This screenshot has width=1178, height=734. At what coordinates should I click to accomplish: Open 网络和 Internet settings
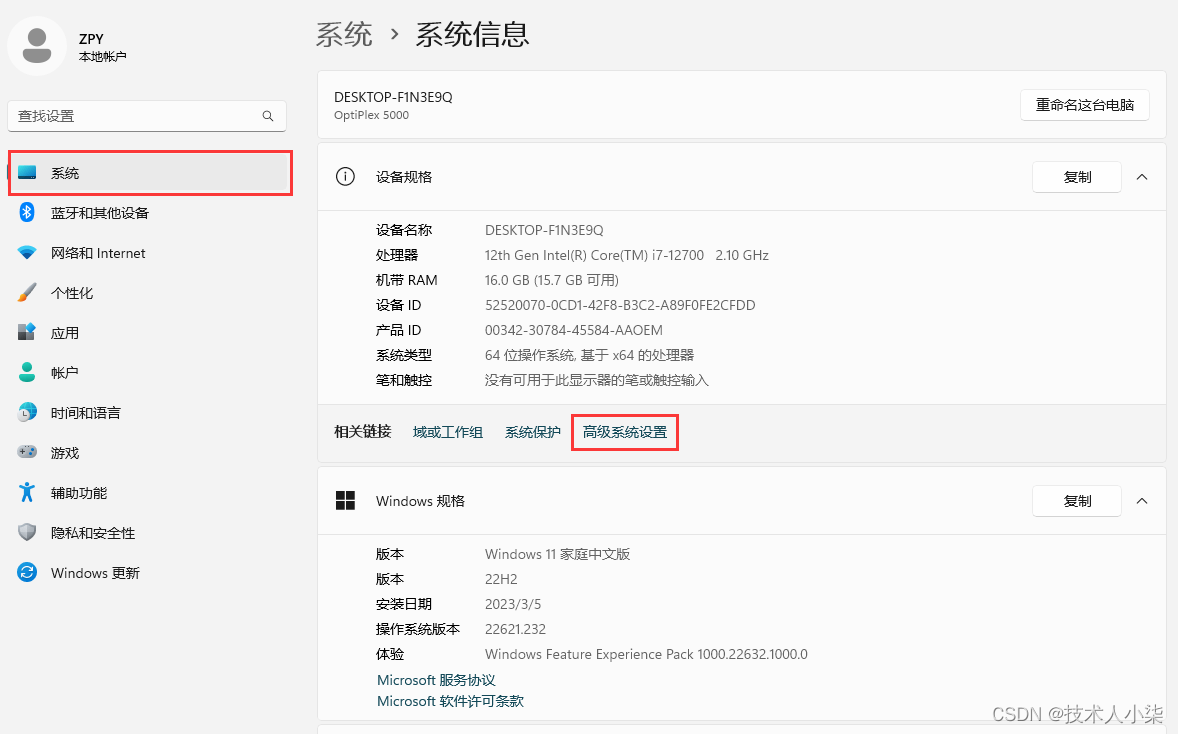tap(150, 253)
